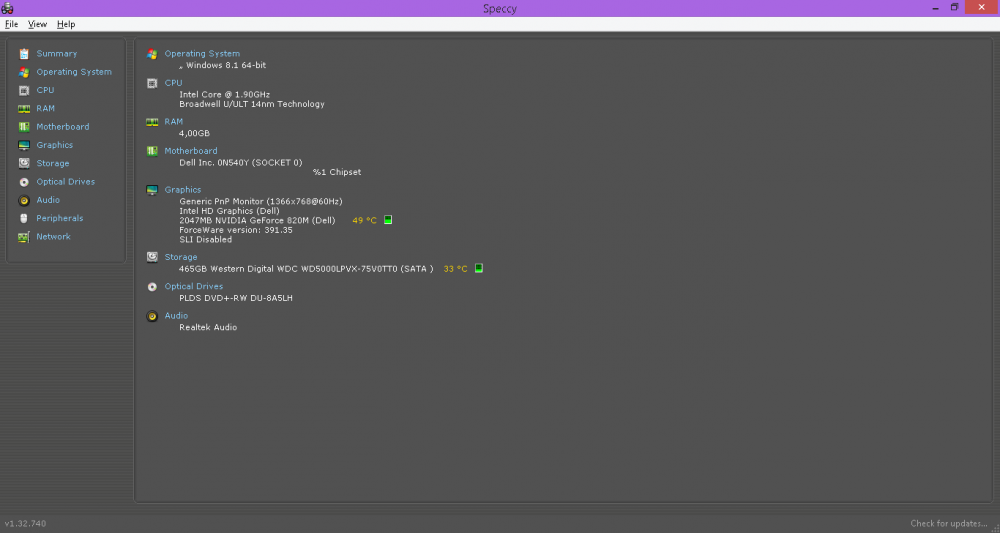
Task: Click the RAM heading link in summary
Action: point(173,122)
